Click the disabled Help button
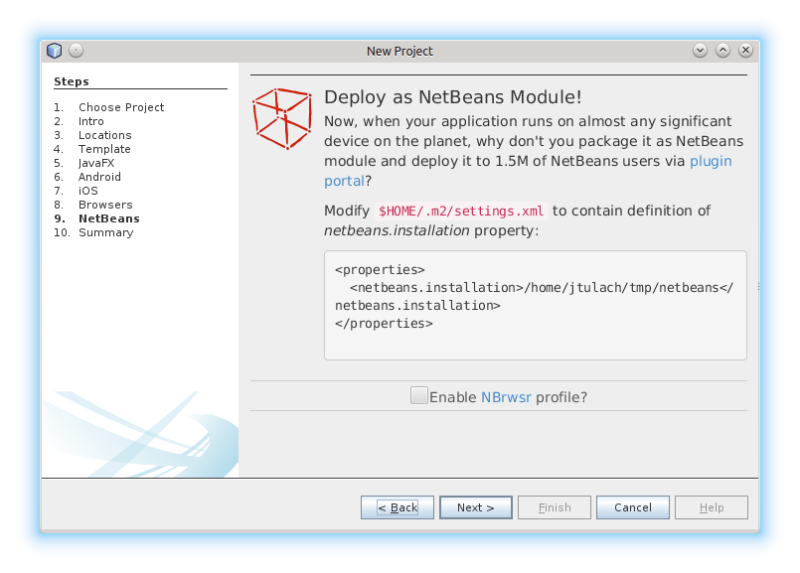This screenshot has width=800, height=573. pos(711,507)
